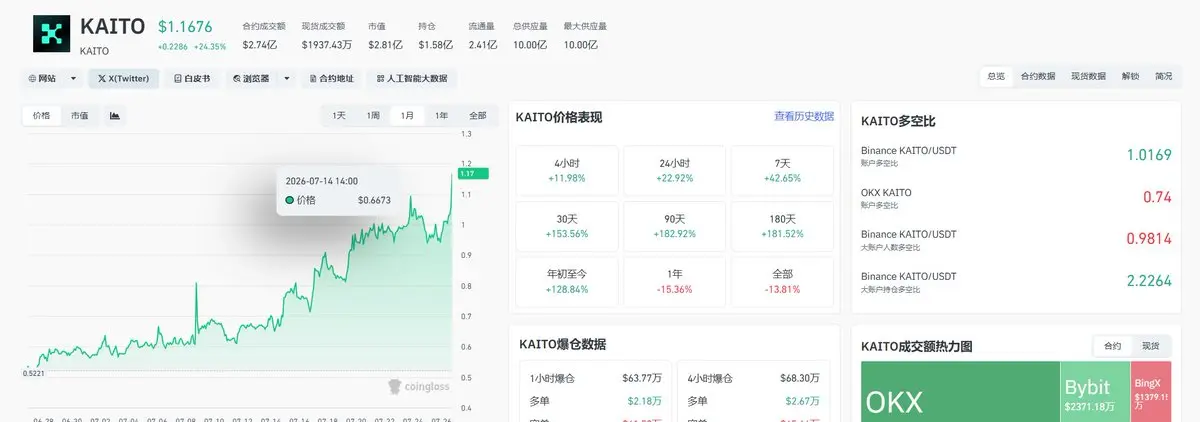This screenshot has height=422, width=1200.
Task: Select the 1天 chart range
Action: coord(339,116)
